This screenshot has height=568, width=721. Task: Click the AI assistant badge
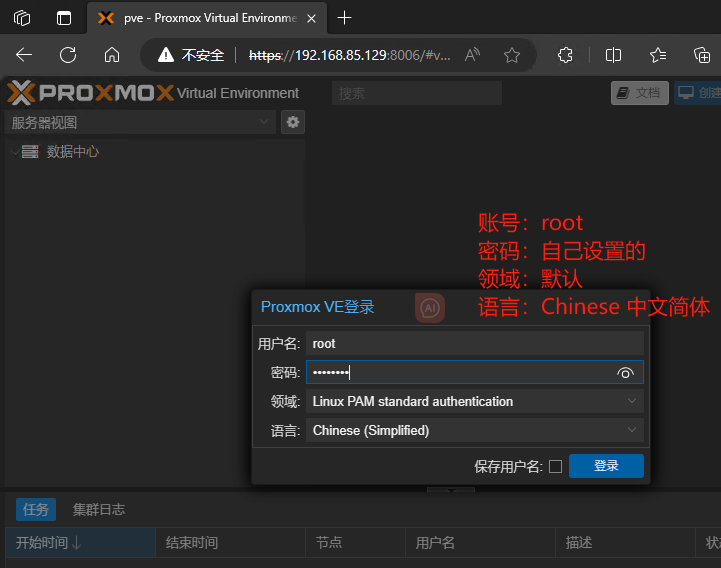[x=430, y=308]
